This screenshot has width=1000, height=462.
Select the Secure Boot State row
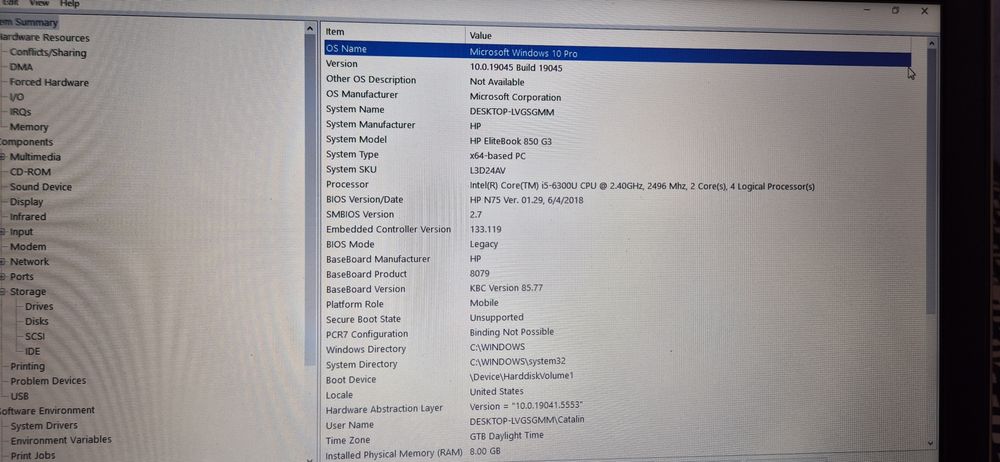pos(617,318)
